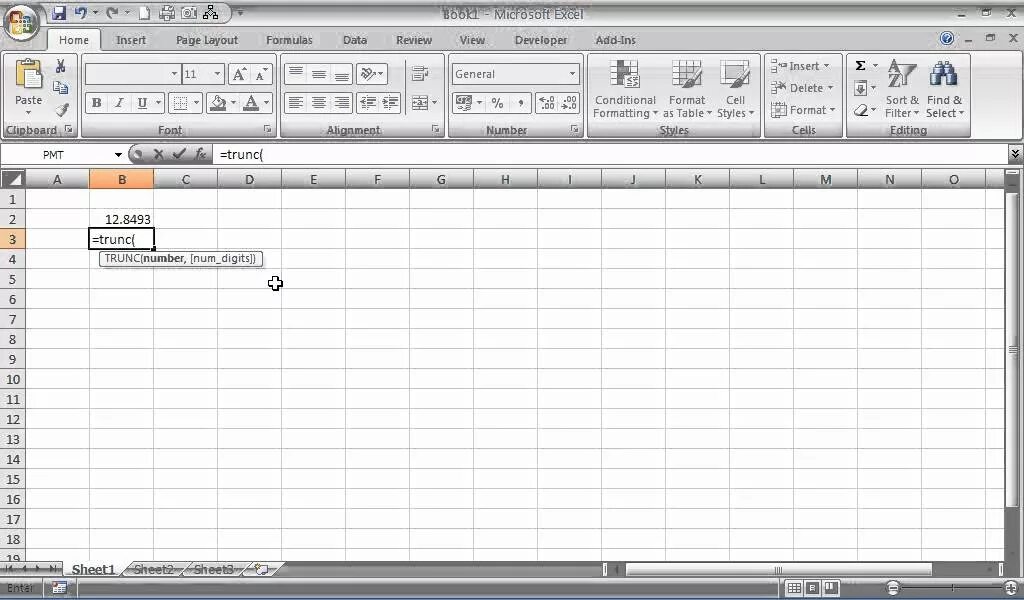Cancel formula entry with X button
This screenshot has height=600, width=1024.
(158, 154)
